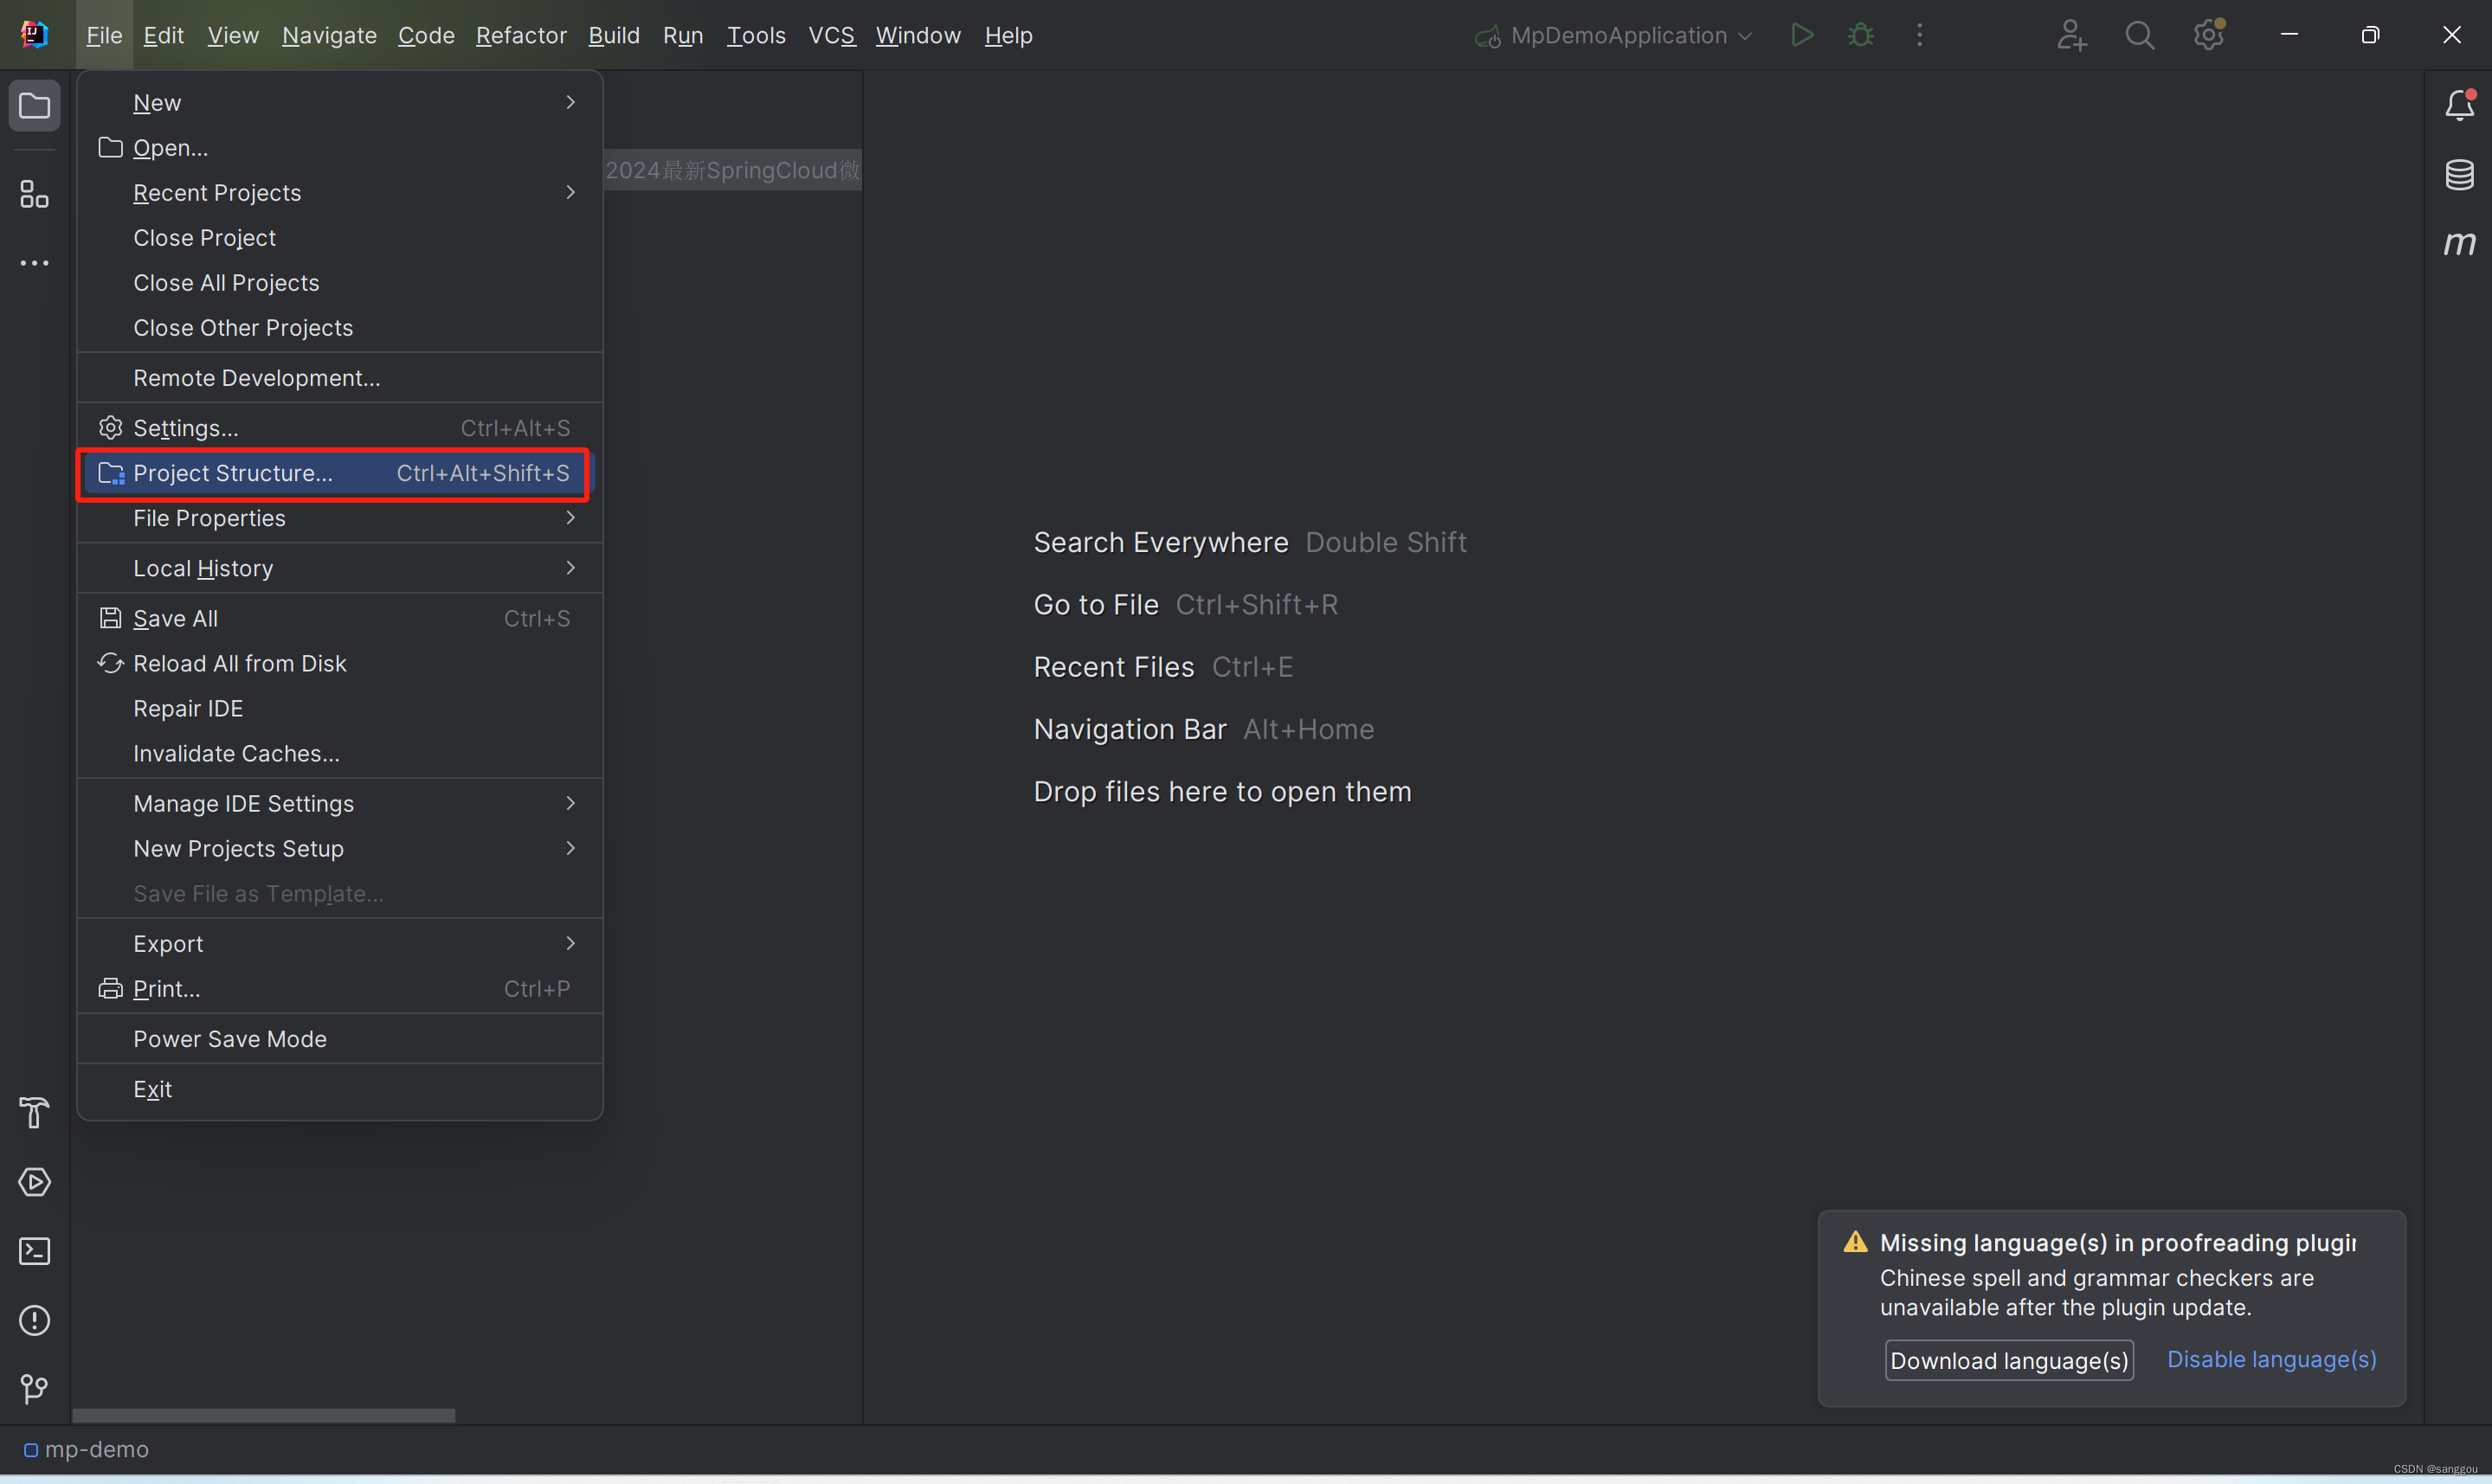Click the Disable language(s) link
This screenshot has height=1484, width=2492.
click(x=2271, y=1359)
